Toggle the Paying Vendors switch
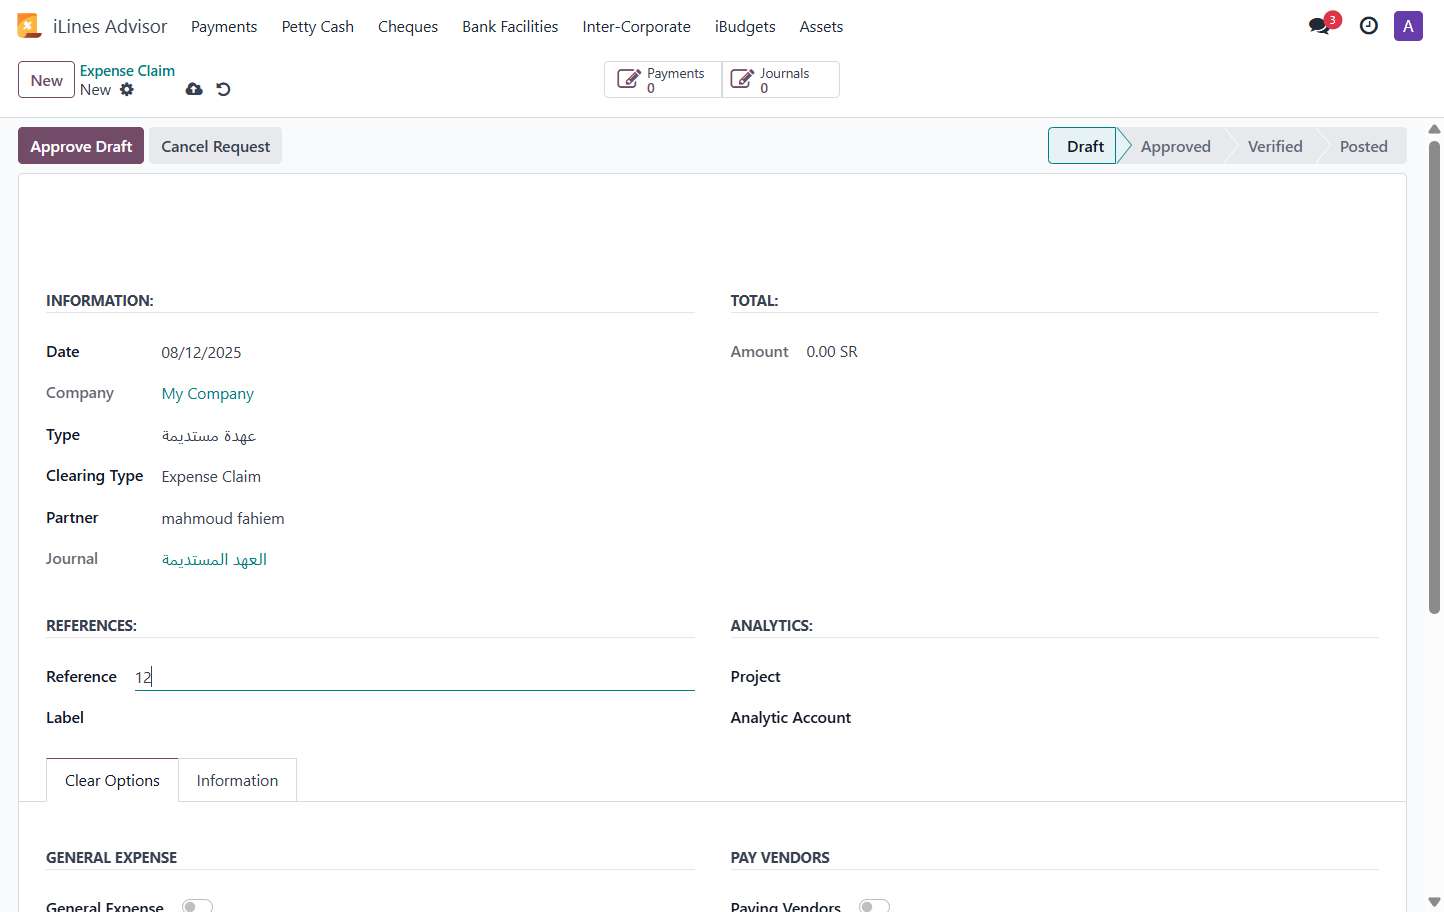Image resolution: width=1444 pixels, height=912 pixels. pos(874,906)
